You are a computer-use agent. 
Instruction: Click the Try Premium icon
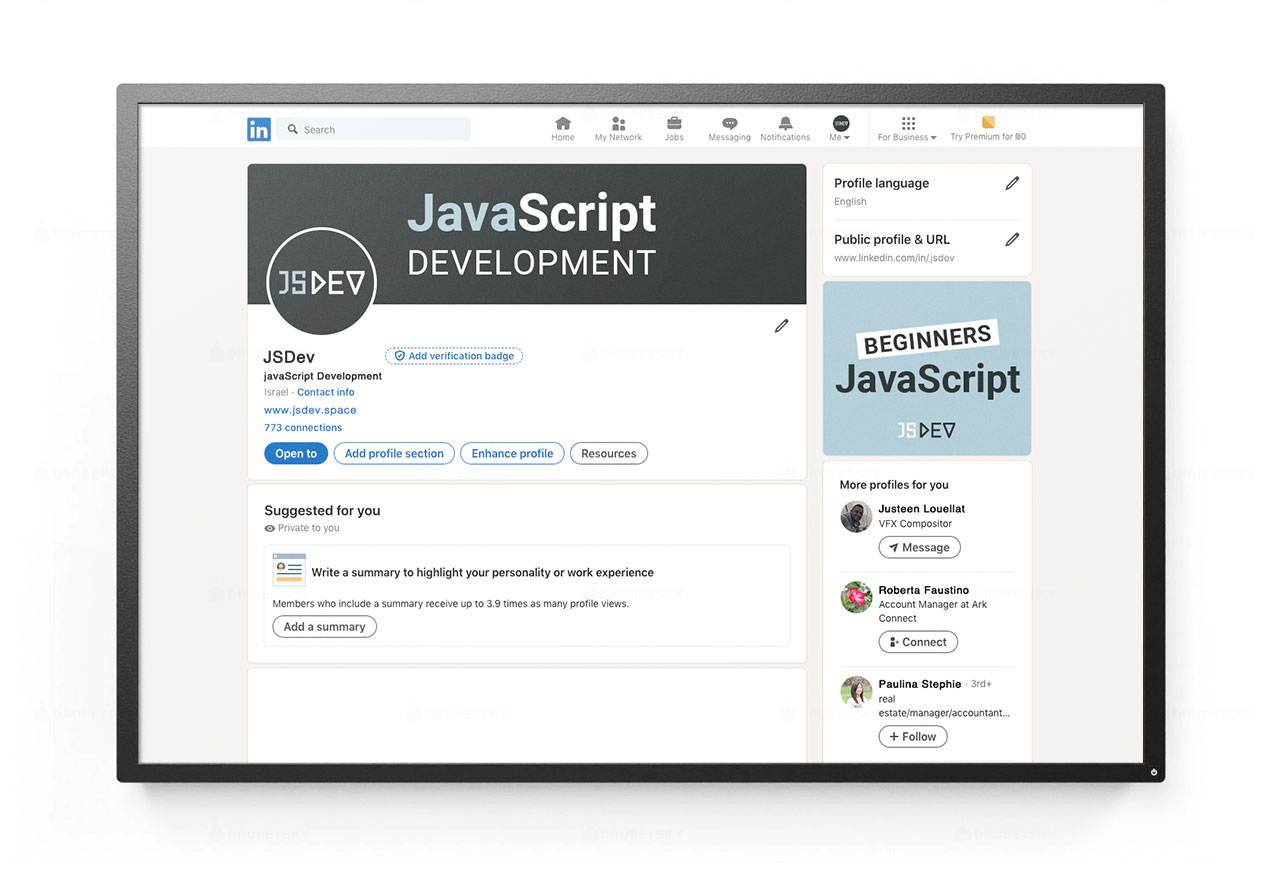coord(988,123)
